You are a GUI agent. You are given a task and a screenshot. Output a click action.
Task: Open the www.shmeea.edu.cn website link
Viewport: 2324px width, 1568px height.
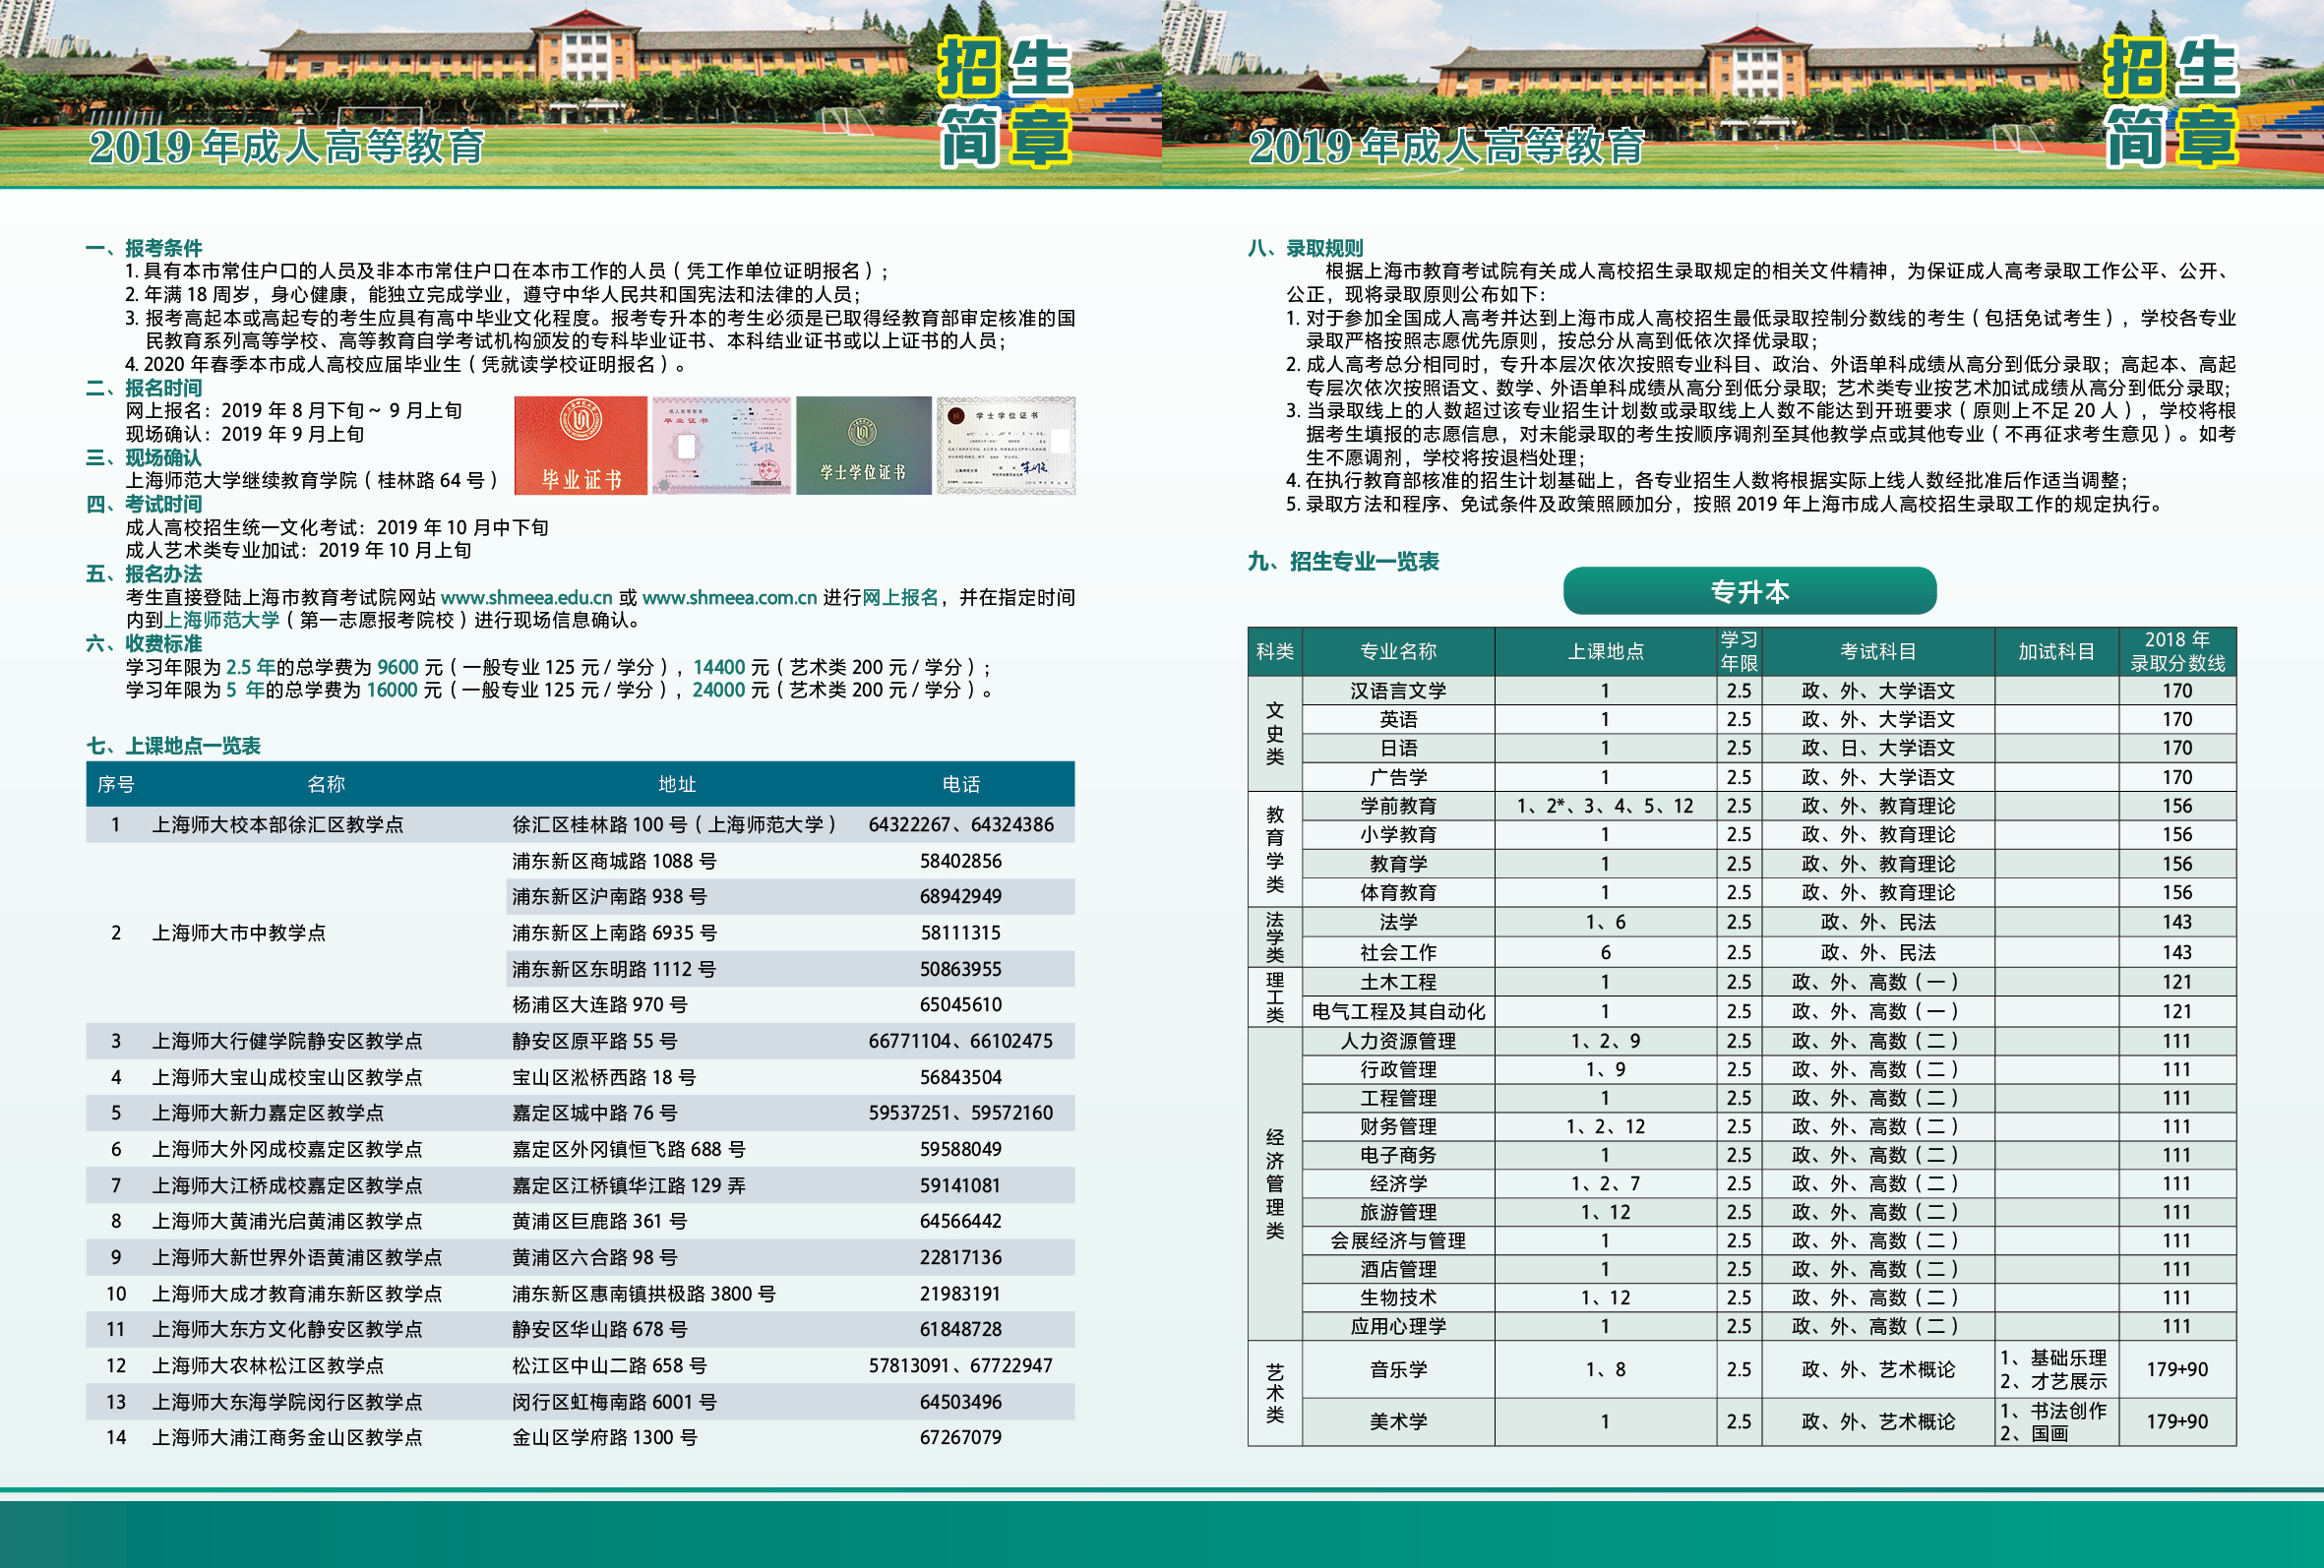pos(526,598)
